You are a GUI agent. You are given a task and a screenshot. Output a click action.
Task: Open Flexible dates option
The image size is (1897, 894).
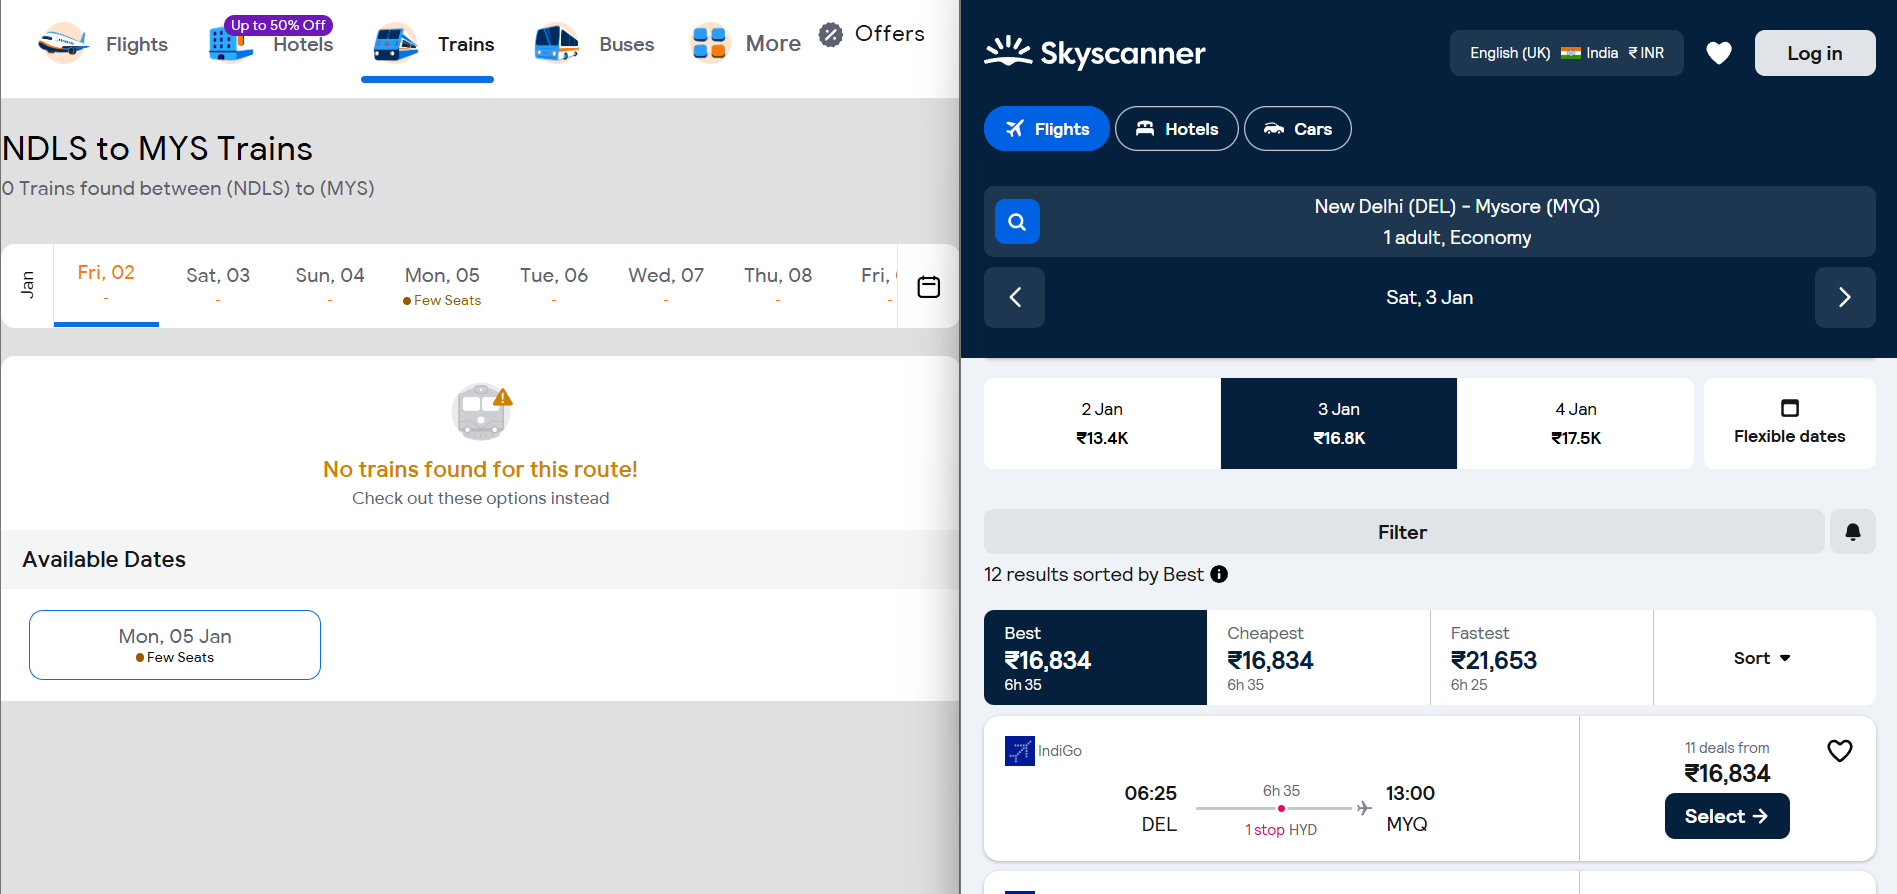1789,423
